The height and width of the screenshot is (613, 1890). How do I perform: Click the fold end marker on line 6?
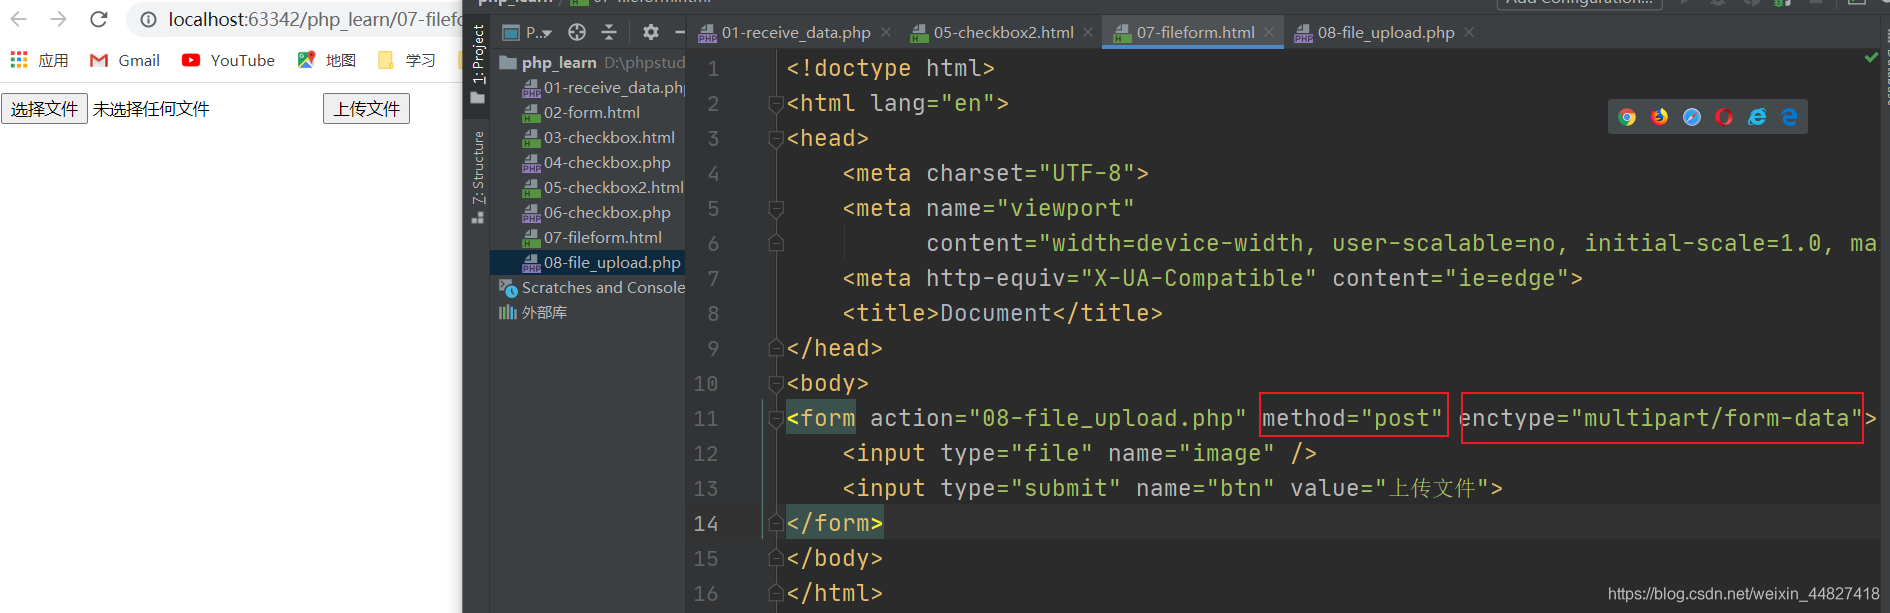coord(775,243)
